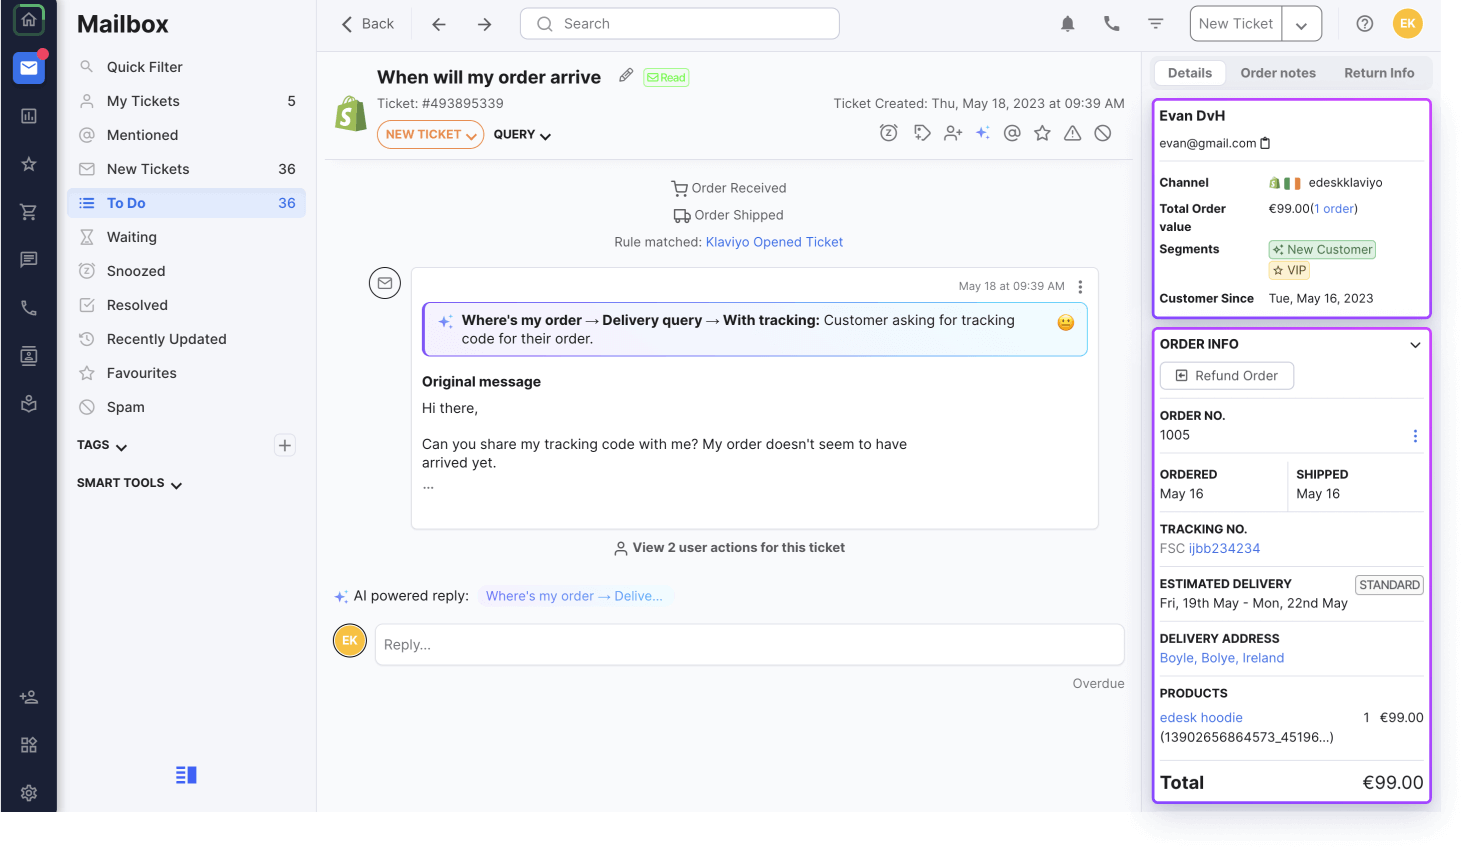Open the add user icon in left rail

(x=28, y=697)
